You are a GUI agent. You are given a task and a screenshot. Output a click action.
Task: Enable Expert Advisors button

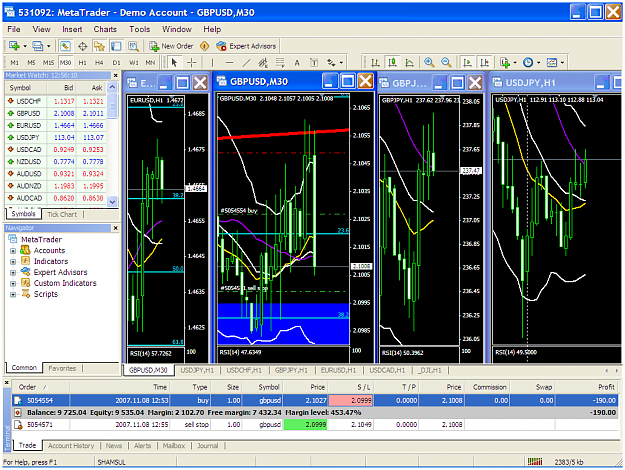[x=246, y=46]
